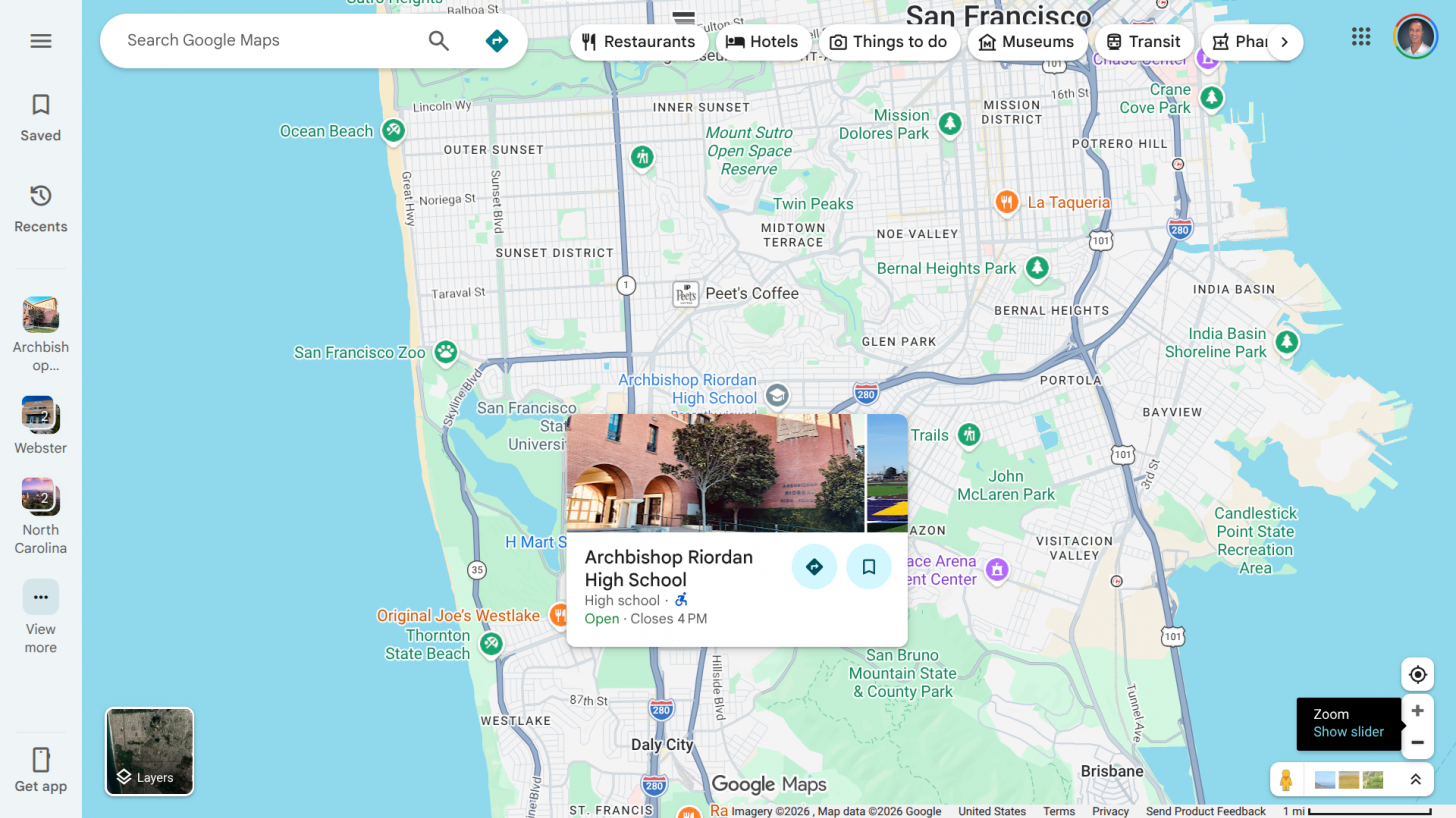Save Archbishop Riordan High School bookmark
Image resolution: width=1456 pixels, height=818 pixels.
pyautogui.click(x=868, y=567)
